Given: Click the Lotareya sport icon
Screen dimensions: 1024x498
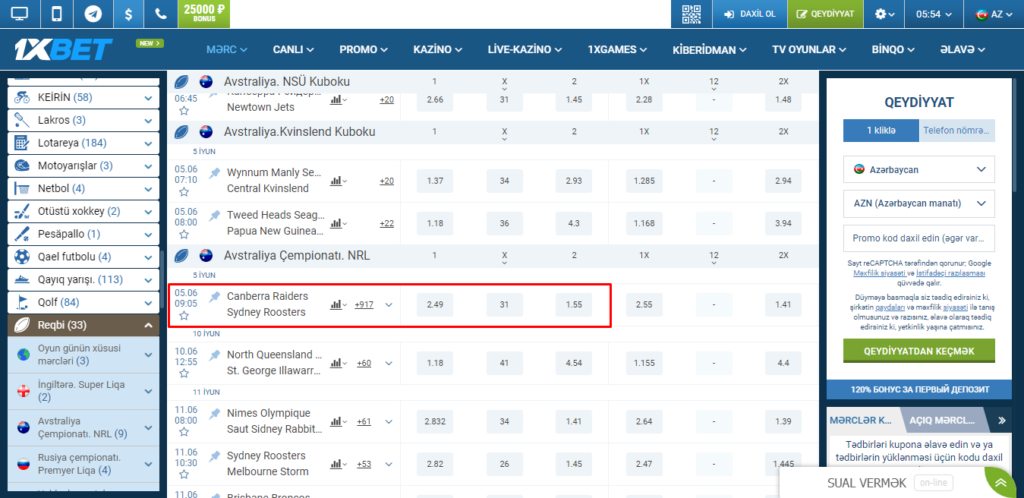Looking at the screenshot, I should point(22,143).
